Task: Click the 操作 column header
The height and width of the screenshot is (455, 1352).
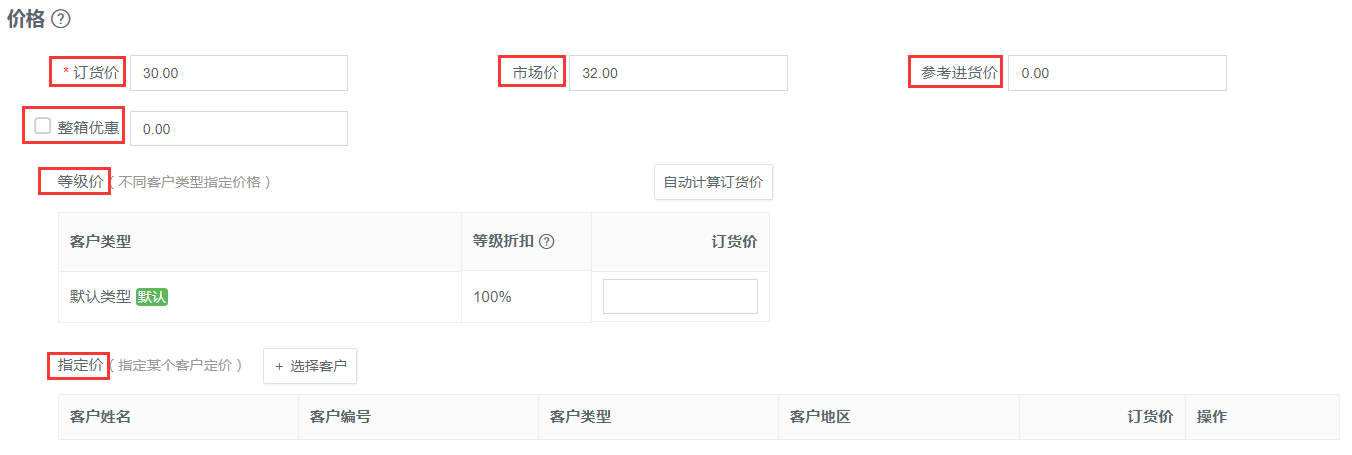Action: (1212, 417)
